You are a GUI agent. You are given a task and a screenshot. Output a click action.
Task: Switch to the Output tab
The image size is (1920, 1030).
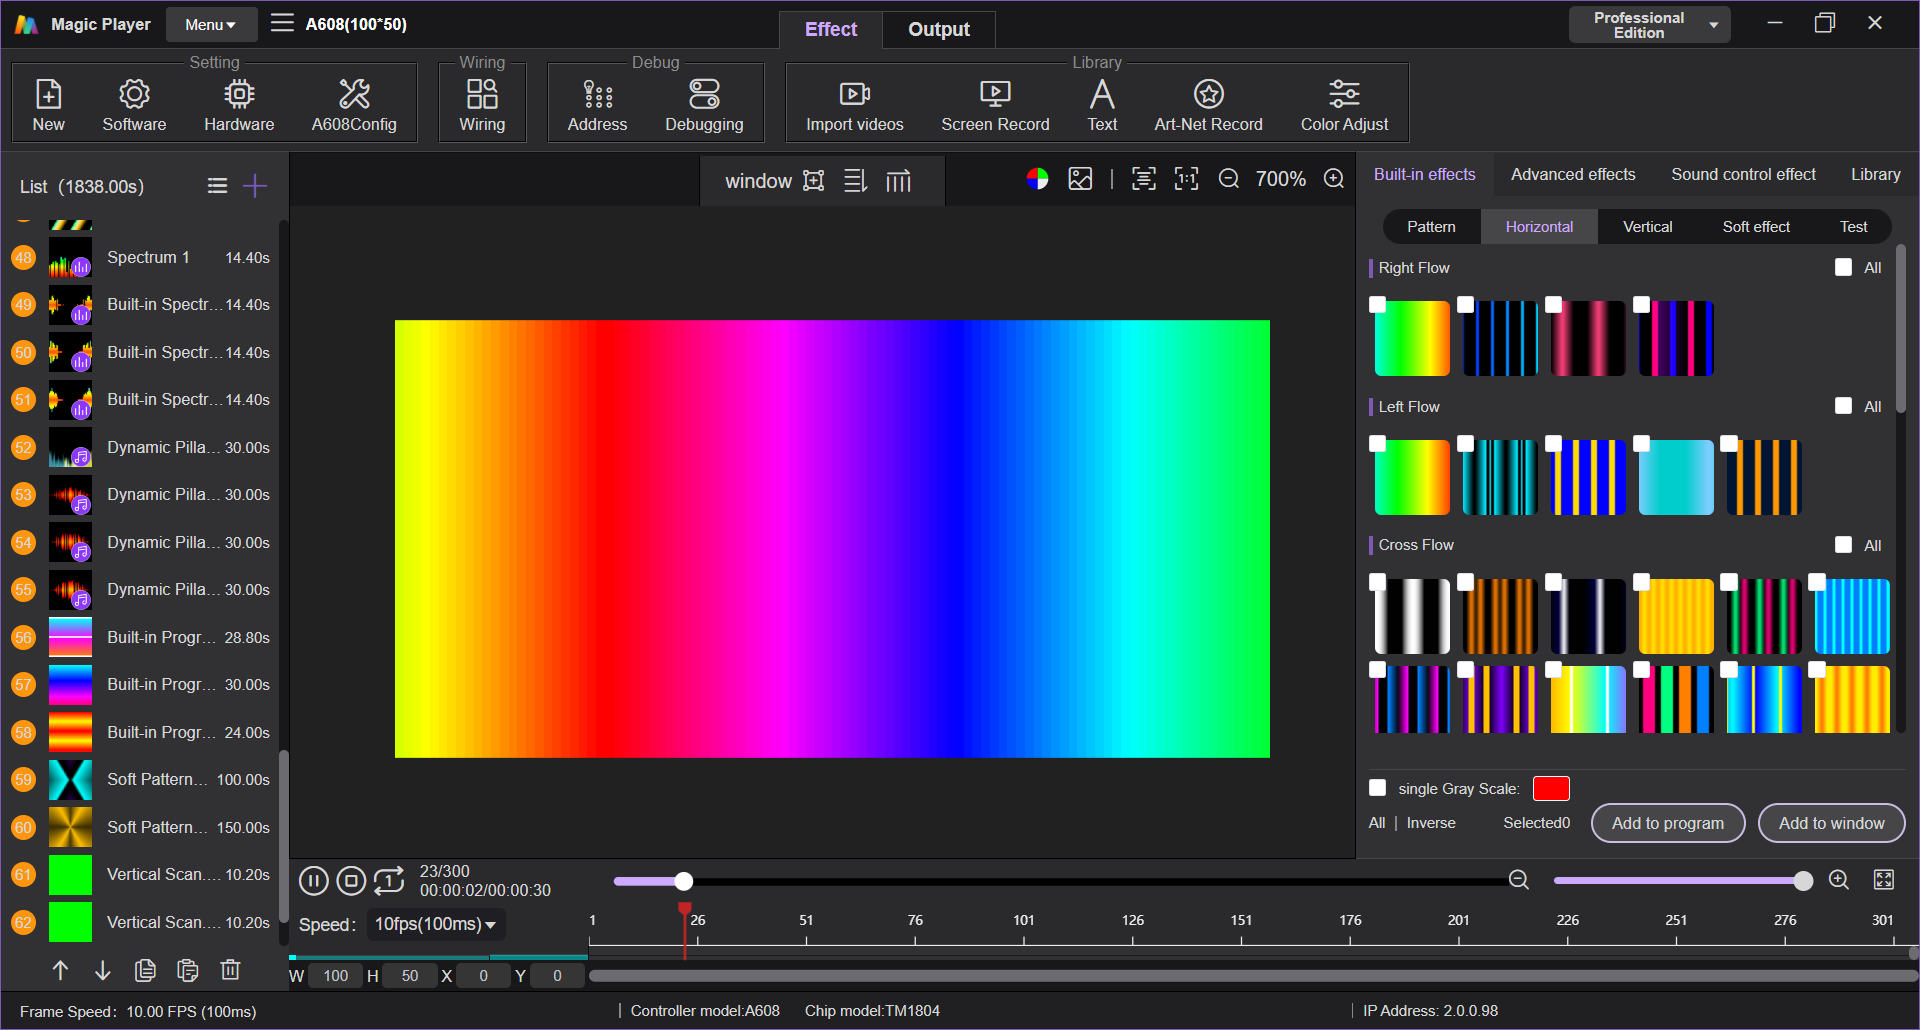click(938, 29)
